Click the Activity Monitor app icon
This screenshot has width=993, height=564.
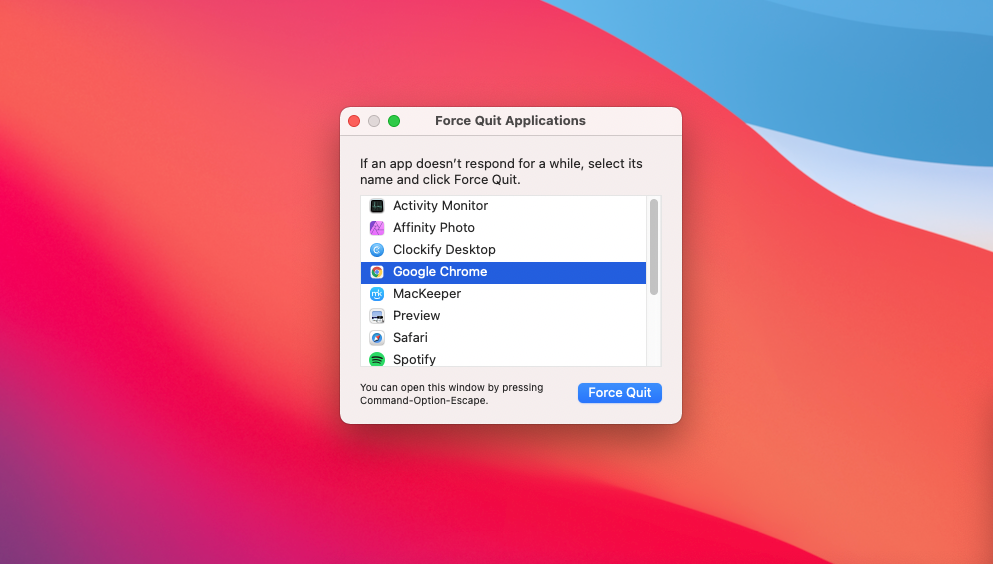pyautogui.click(x=377, y=206)
